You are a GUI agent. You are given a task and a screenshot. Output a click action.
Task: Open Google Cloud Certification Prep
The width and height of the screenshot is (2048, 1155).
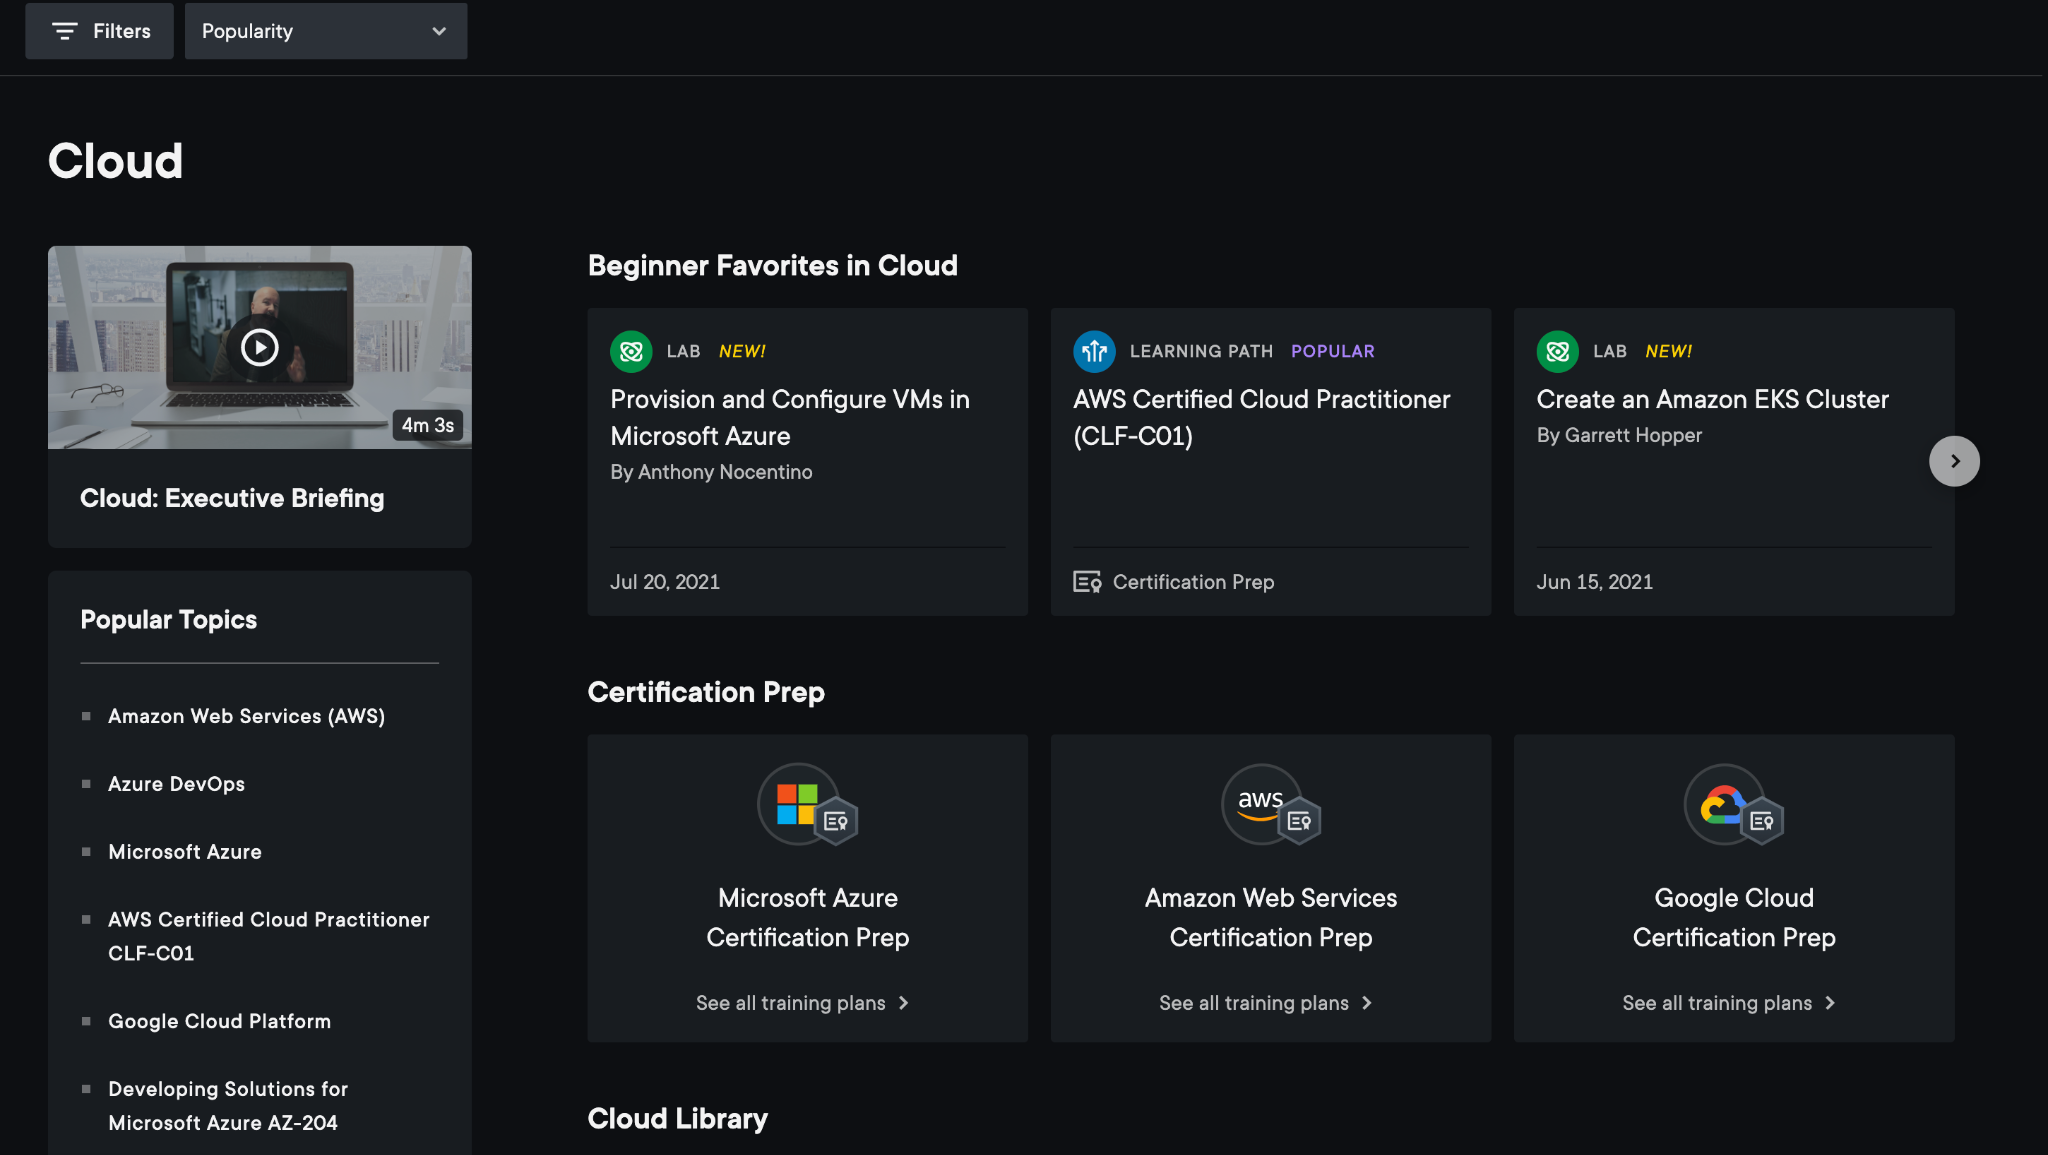pyautogui.click(x=1734, y=917)
